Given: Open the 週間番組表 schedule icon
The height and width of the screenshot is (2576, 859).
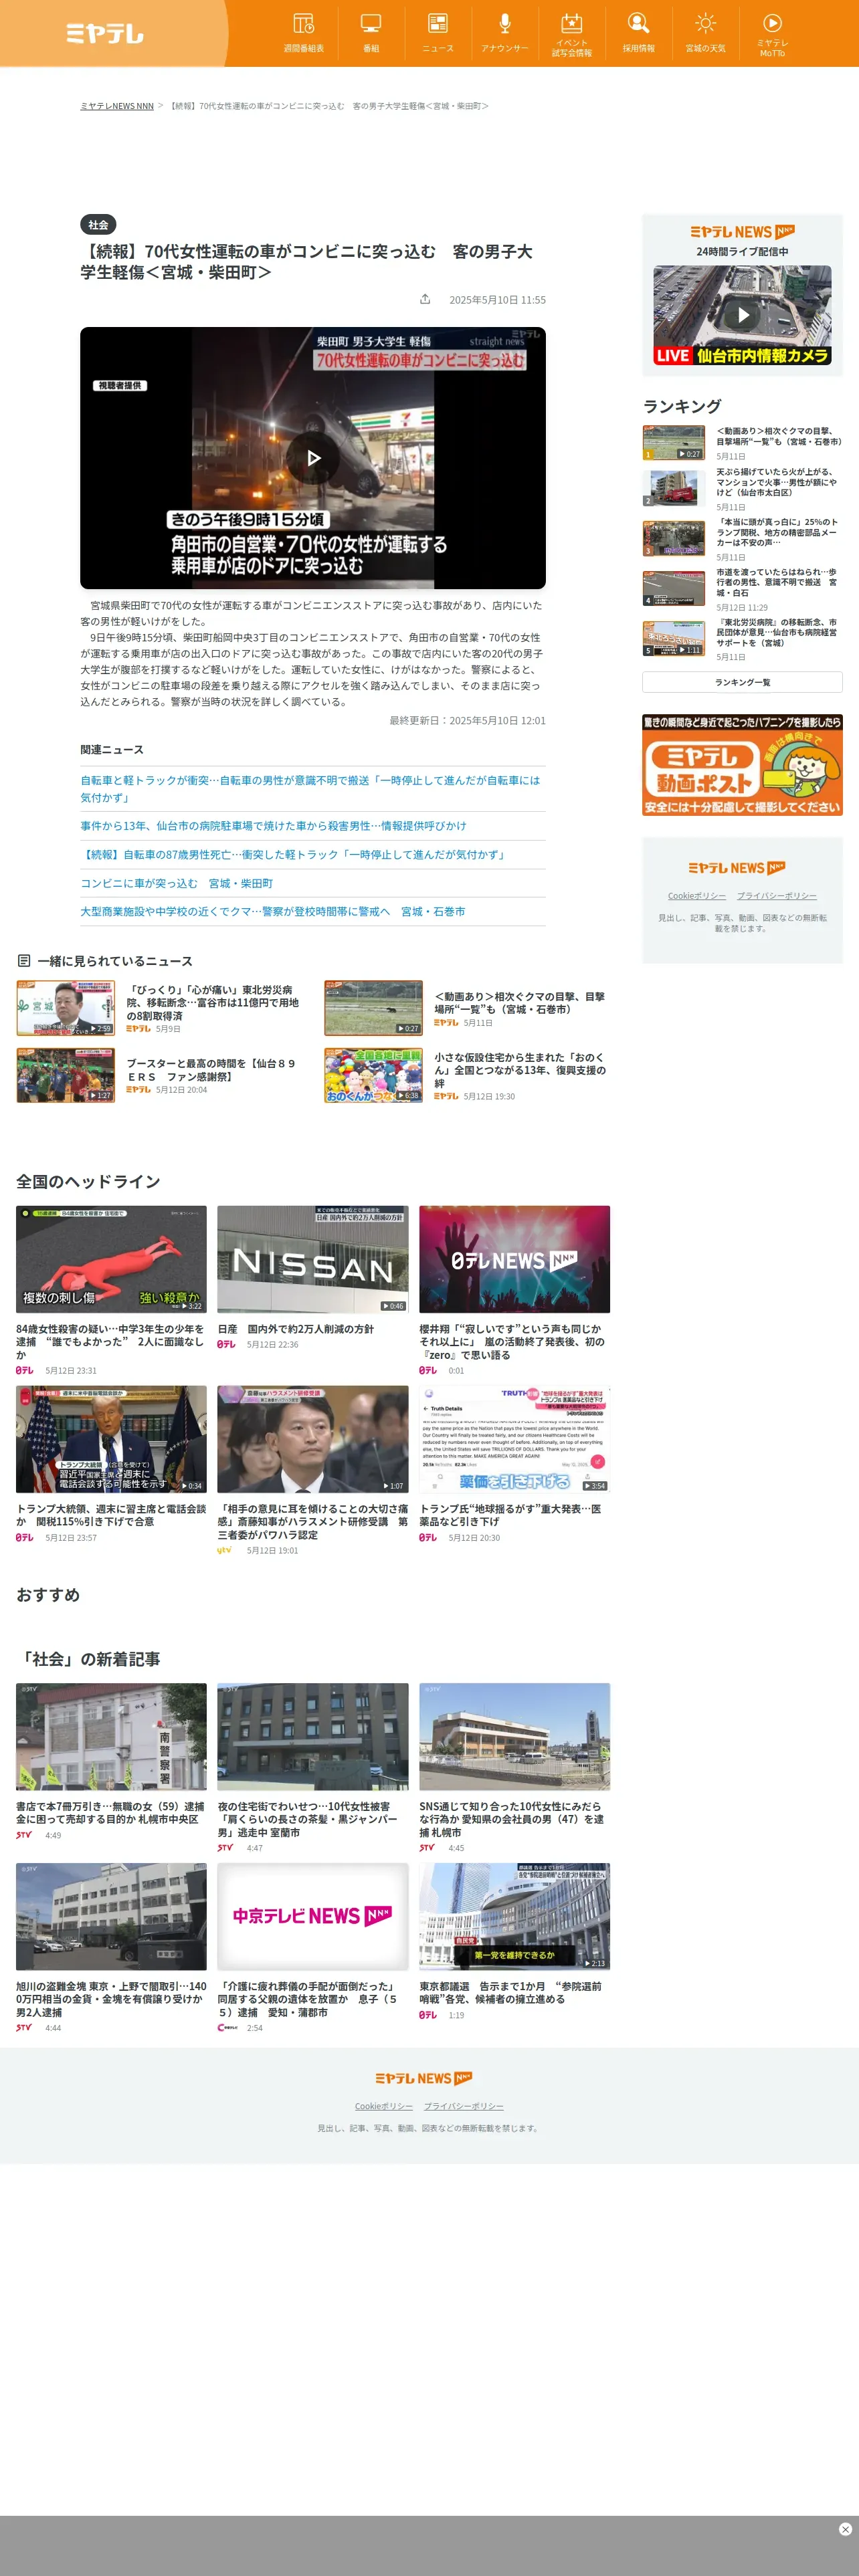Looking at the screenshot, I should tap(304, 33).
